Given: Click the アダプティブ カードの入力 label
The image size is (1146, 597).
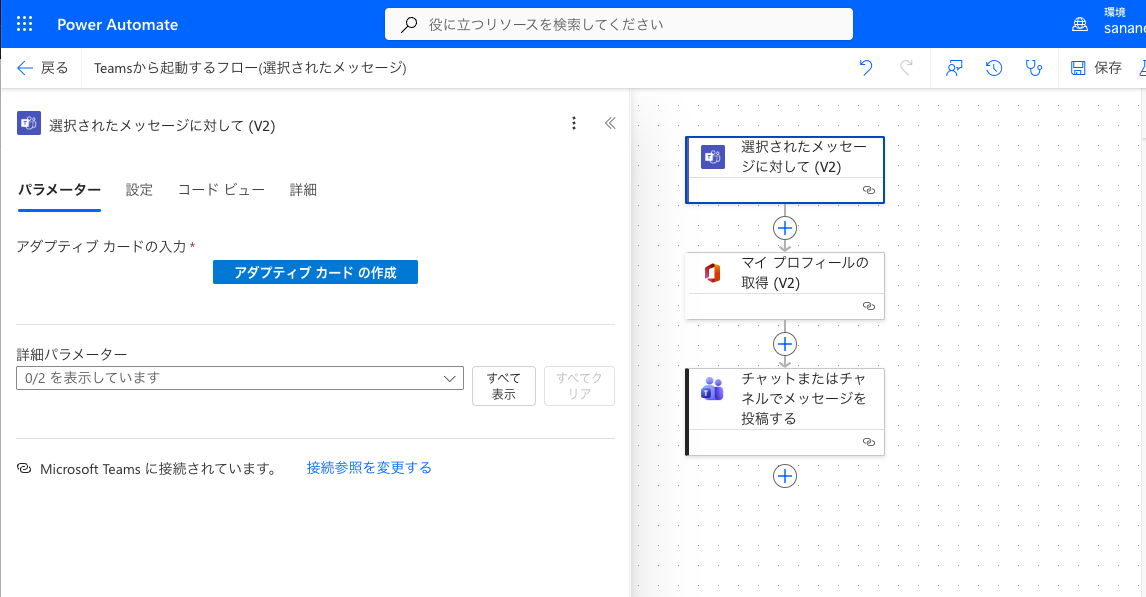Looking at the screenshot, I should 102,246.
